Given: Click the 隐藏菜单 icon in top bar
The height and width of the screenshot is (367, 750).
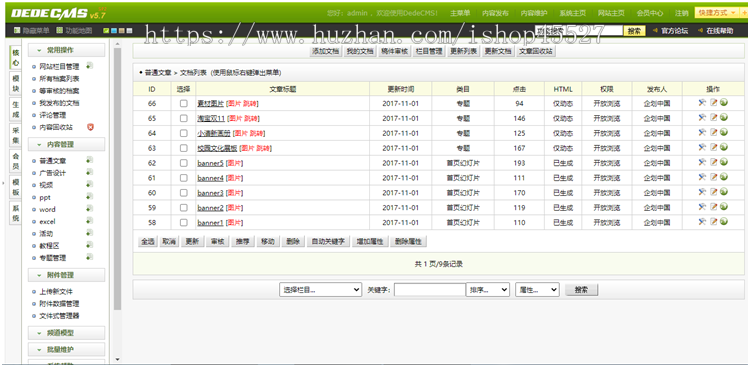Looking at the screenshot, I should click(17, 31).
